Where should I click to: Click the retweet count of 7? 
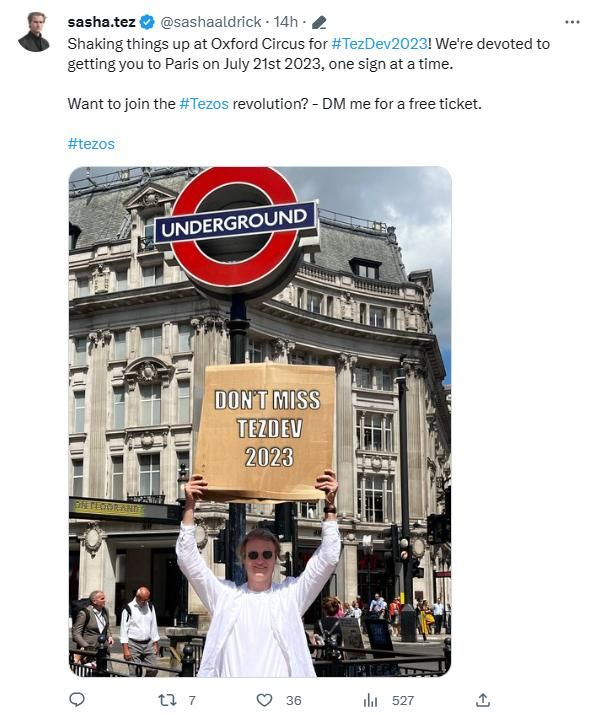point(192,700)
